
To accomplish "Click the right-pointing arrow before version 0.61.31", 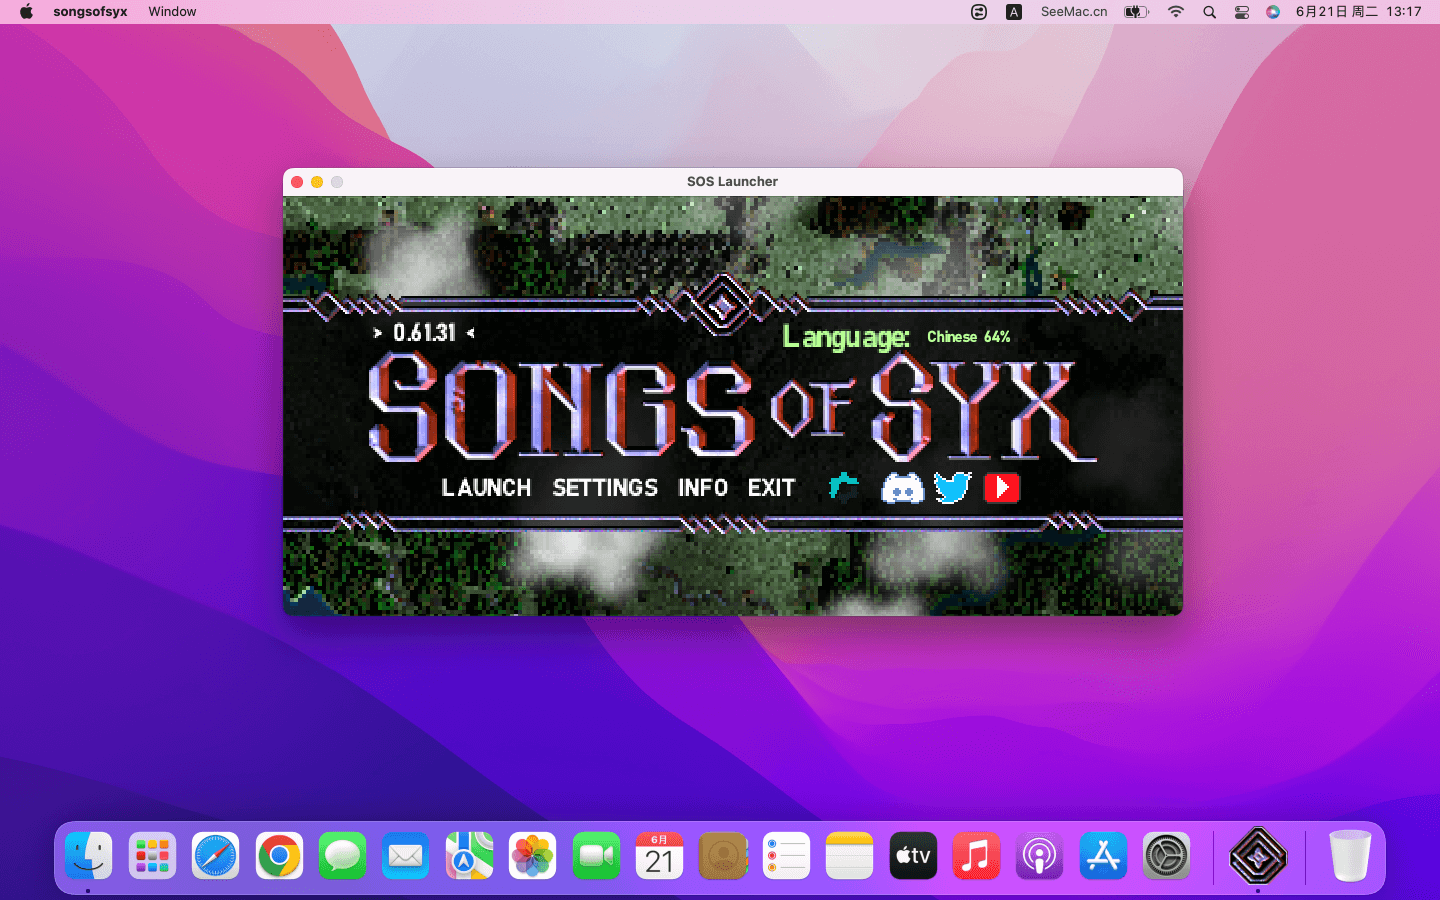I will 377,333.
